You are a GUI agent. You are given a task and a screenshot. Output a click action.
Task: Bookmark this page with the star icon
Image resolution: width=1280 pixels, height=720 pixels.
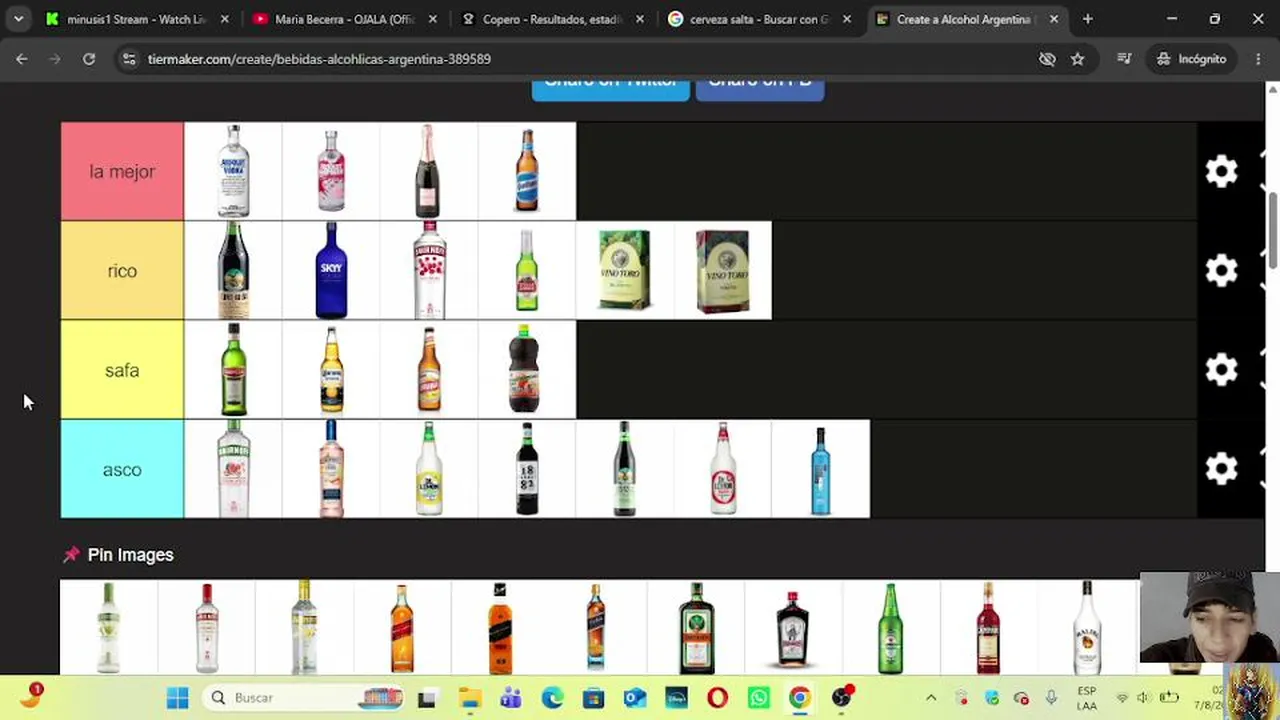[x=1077, y=59]
